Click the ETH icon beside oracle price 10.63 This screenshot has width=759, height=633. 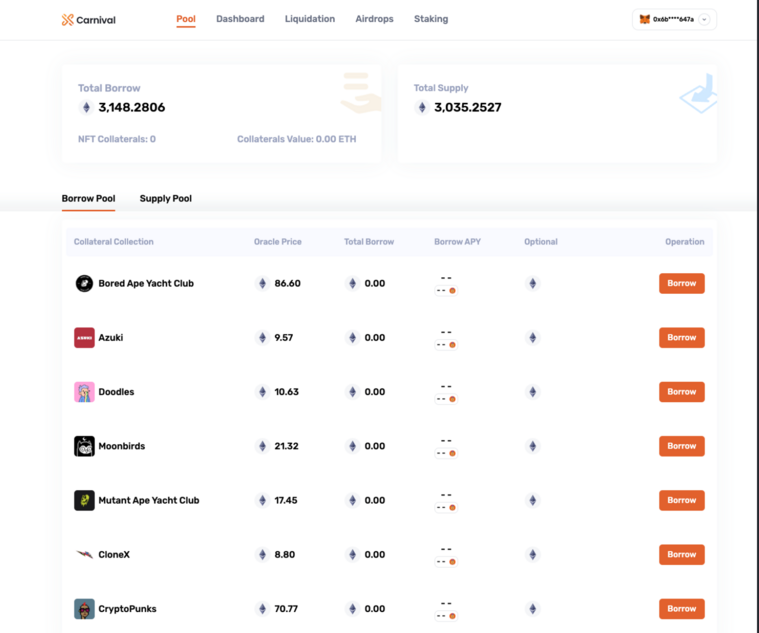262,392
